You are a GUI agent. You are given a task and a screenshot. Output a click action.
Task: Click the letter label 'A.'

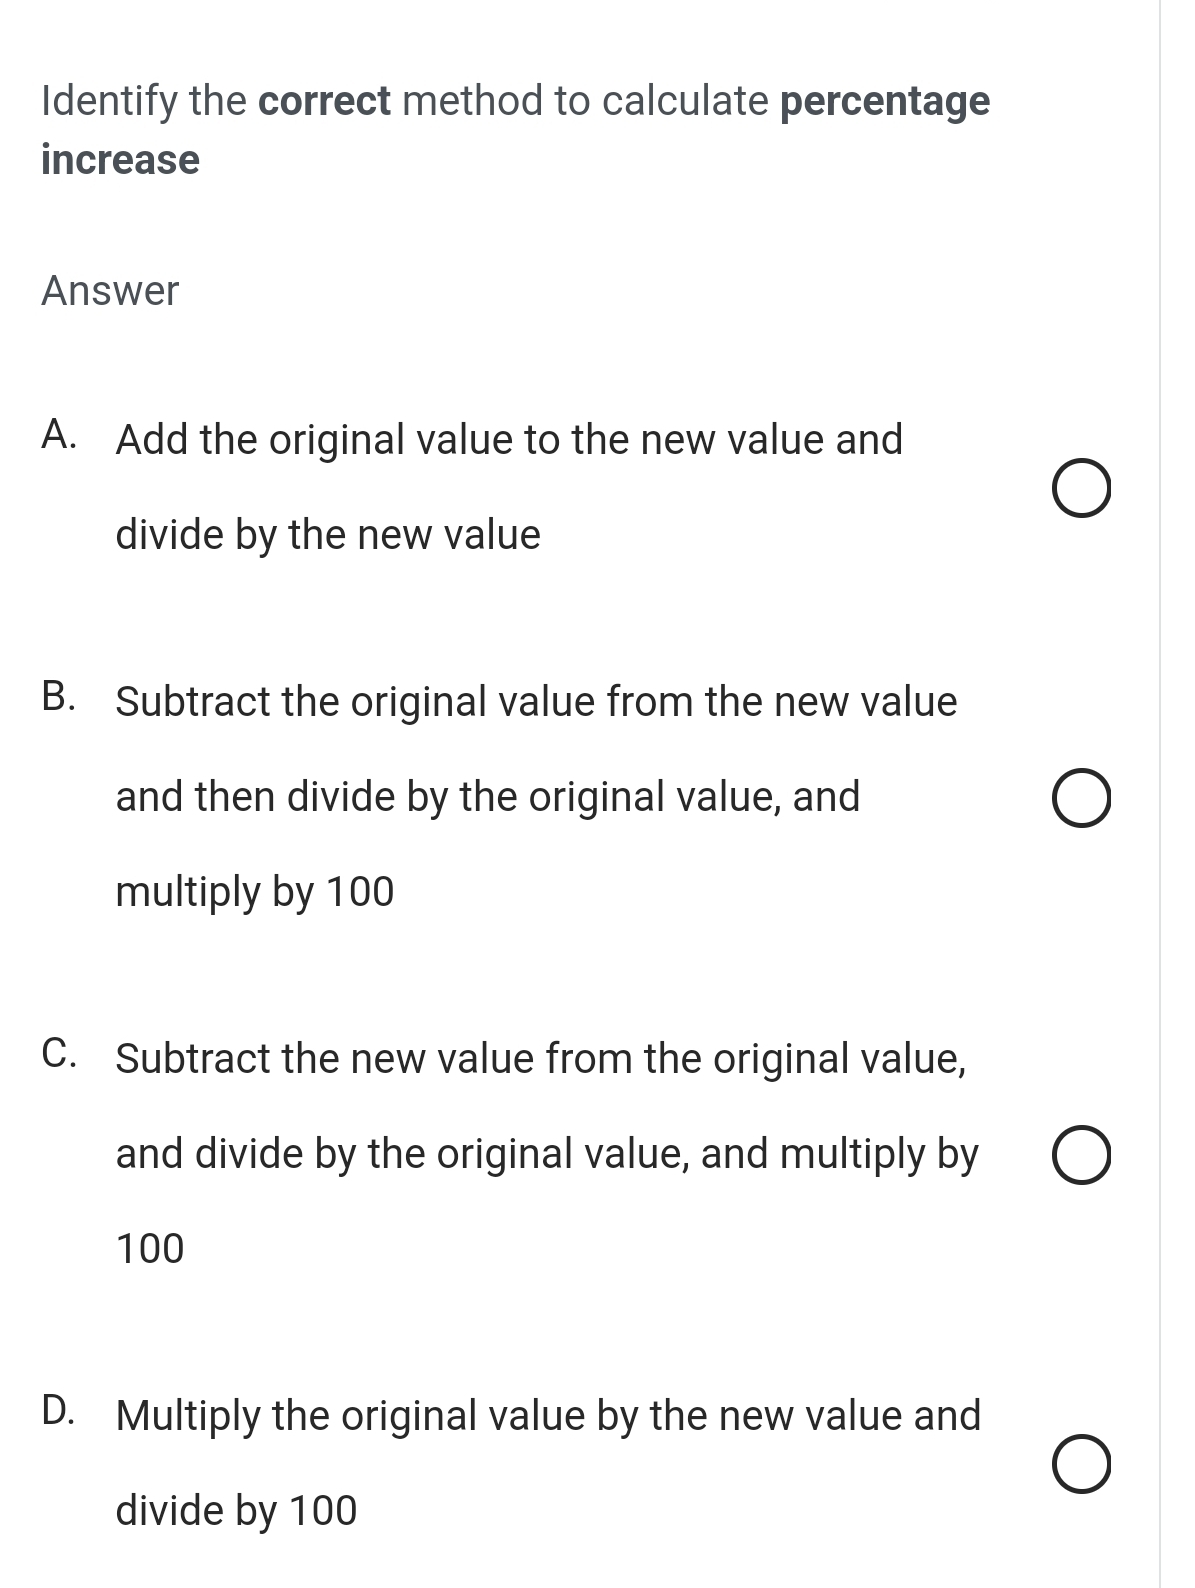[x=62, y=436]
